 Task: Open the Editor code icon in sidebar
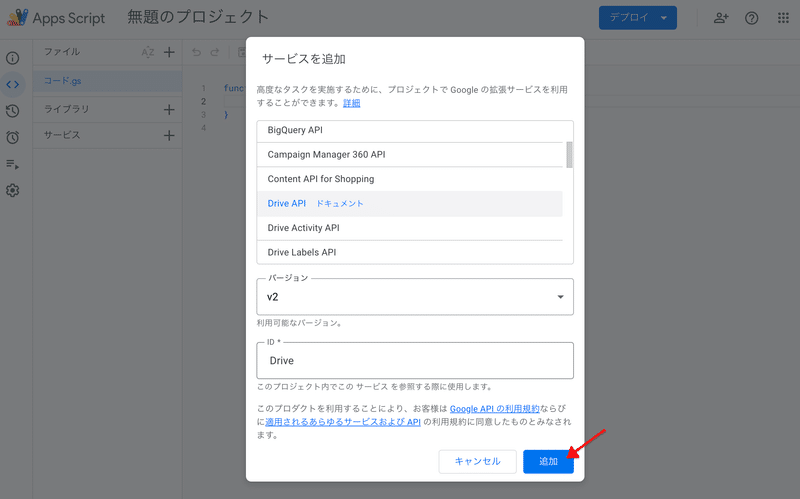[x=13, y=85]
